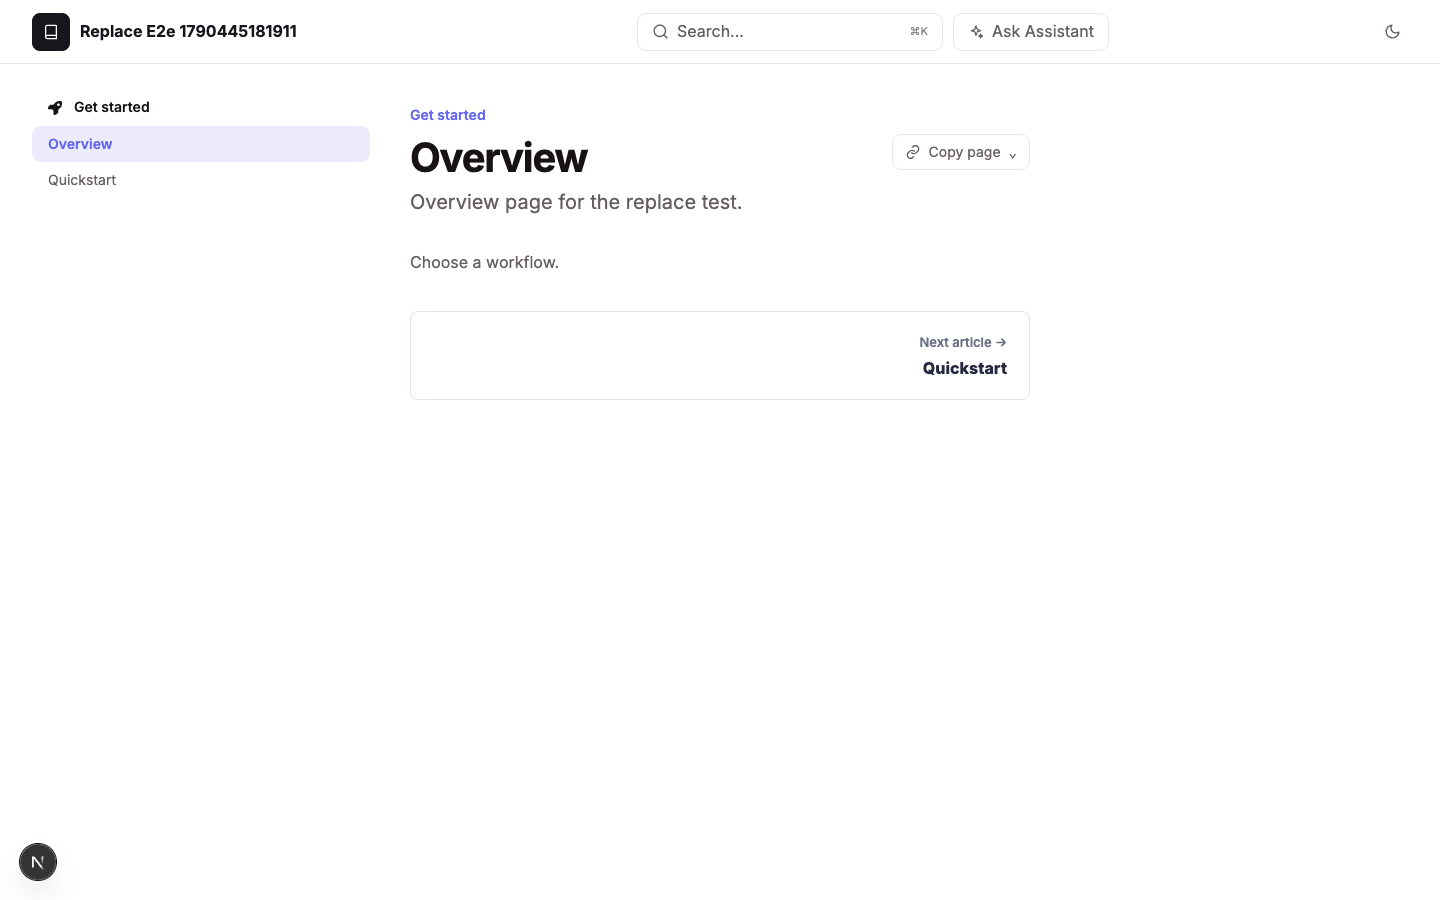Click the book logo icon in header
Screen dimensions: 1440x900
tap(51, 32)
